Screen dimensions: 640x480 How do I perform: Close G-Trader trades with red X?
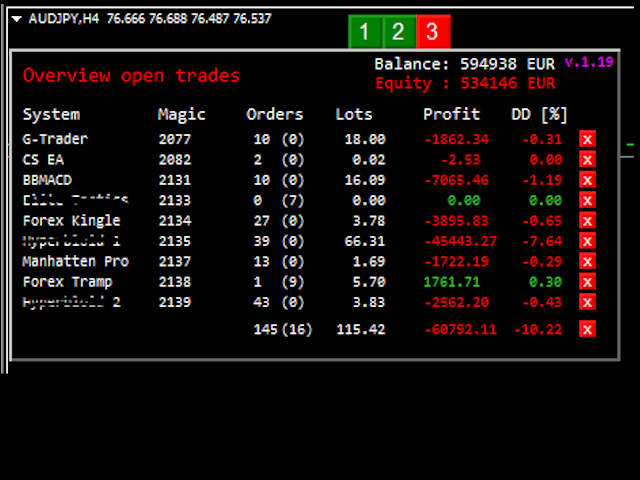pyautogui.click(x=587, y=139)
